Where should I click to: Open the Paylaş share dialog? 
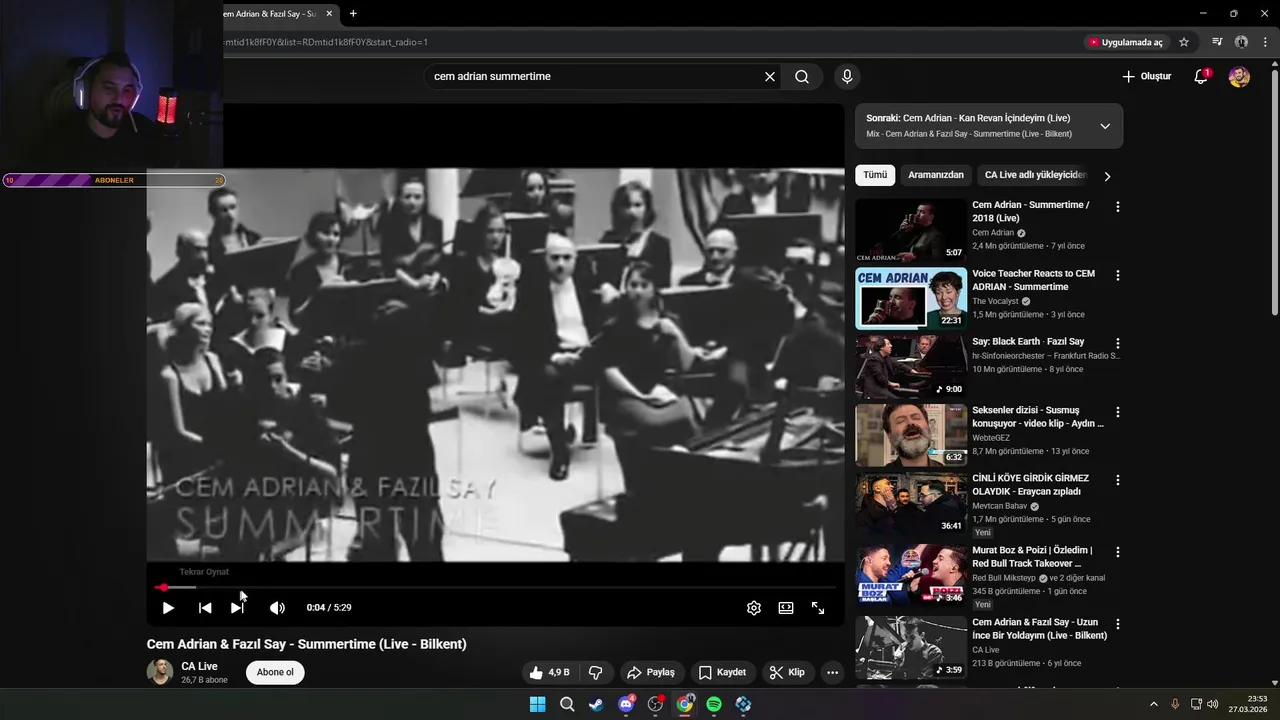[x=650, y=673]
